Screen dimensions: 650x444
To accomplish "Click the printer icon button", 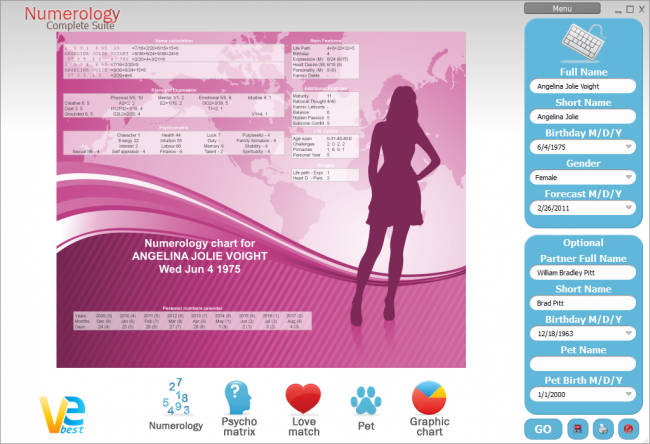I will (603, 429).
